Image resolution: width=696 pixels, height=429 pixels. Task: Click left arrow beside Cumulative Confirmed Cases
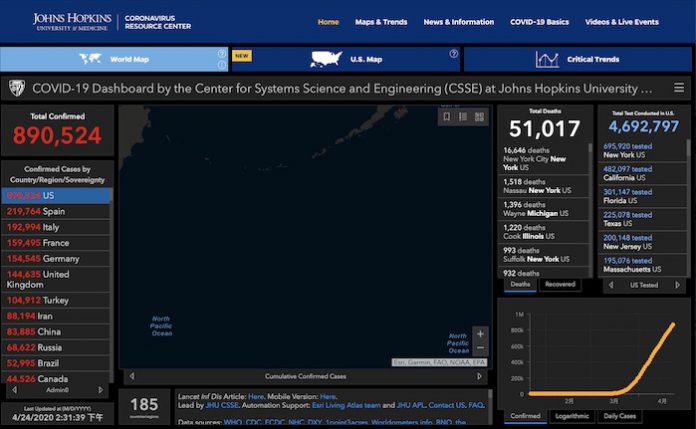pos(132,376)
